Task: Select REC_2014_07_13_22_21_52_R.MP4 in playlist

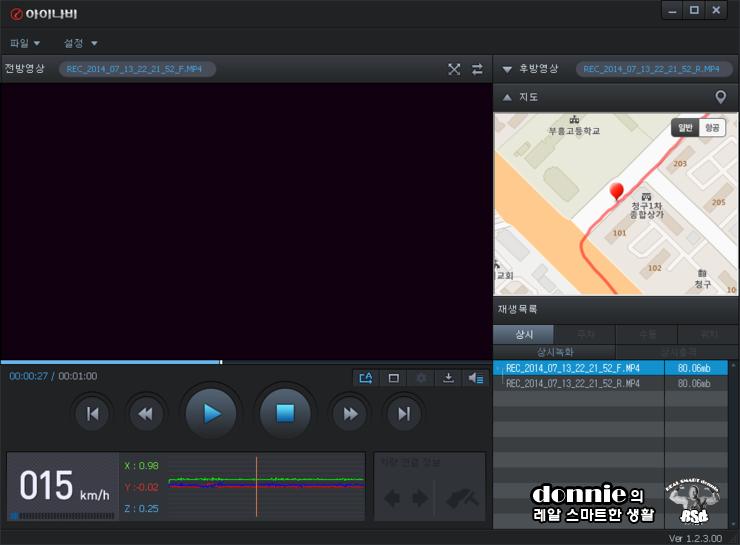Action: click(x=572, y=383)
